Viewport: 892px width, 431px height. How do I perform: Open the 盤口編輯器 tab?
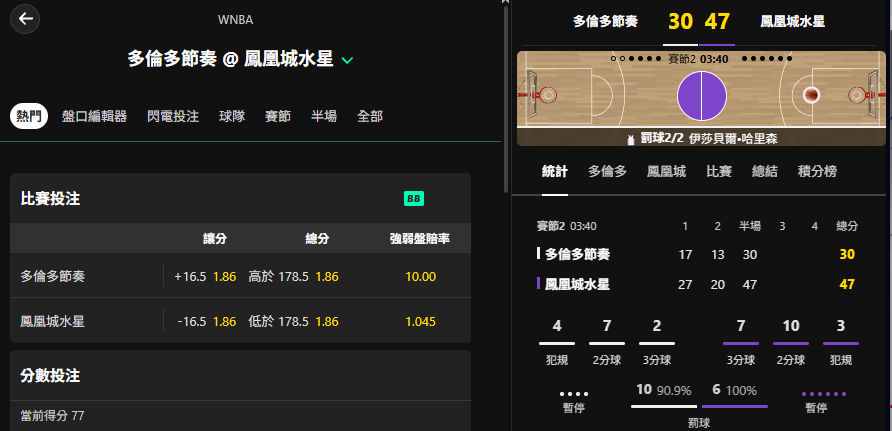[x=94, y=117]
